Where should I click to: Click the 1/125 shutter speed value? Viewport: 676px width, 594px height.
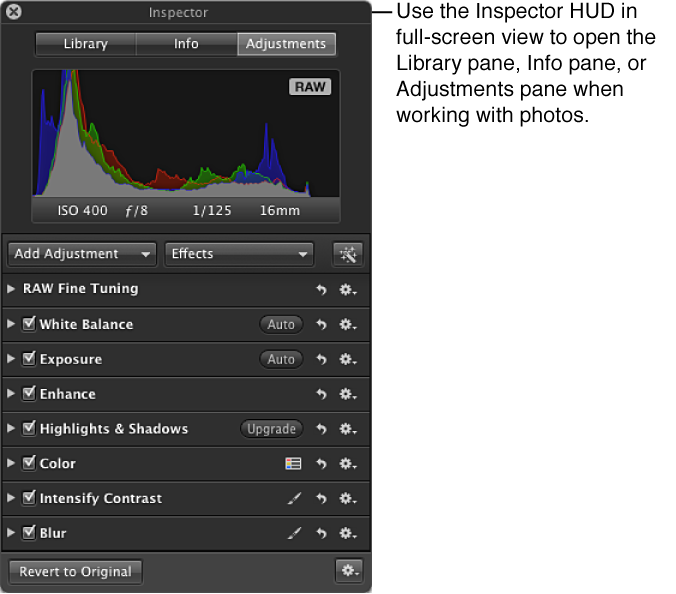point(212,211)
